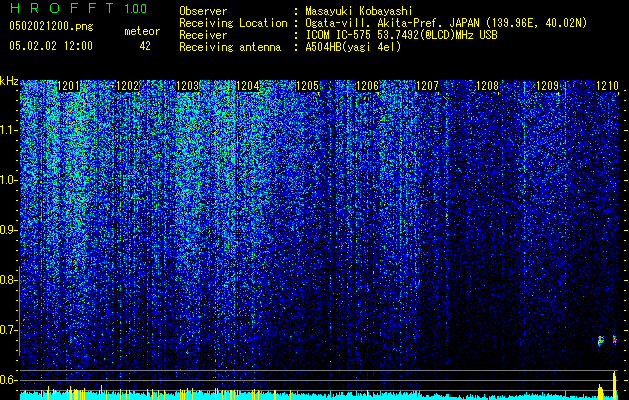Click the meteor count 42
Viewport: 629px width, 400px height.
(x=145, y=46)
